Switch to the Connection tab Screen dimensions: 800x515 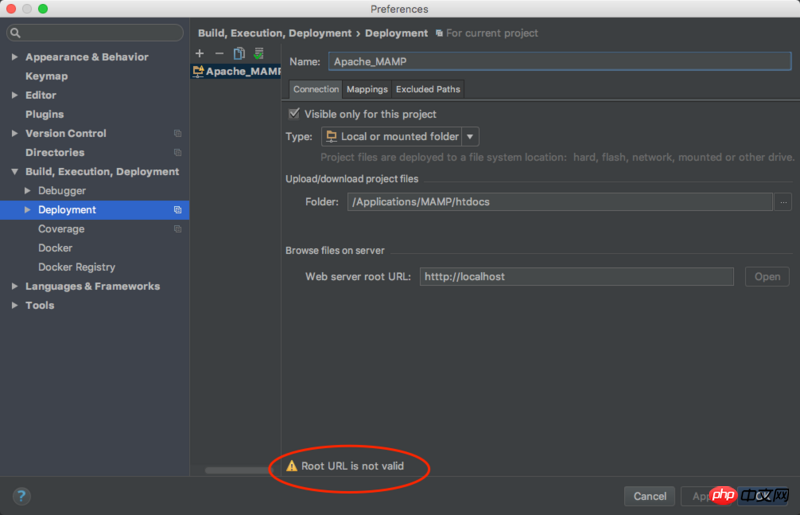click(316, 89)
